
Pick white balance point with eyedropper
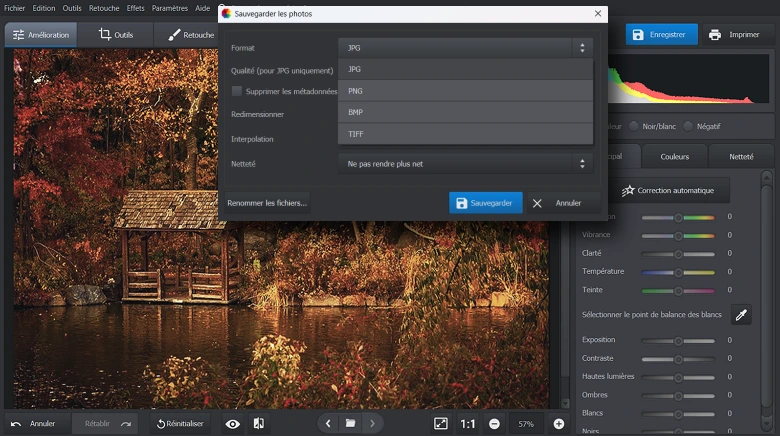(x=741, y=315)
